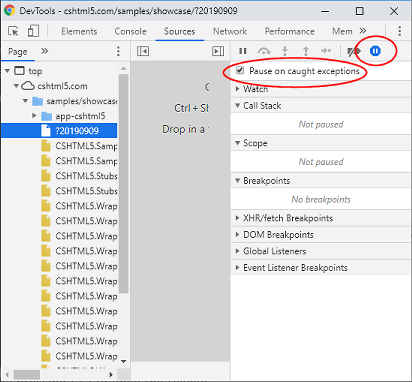Collapse the cshtml5.com domain node

coord(16,86)
